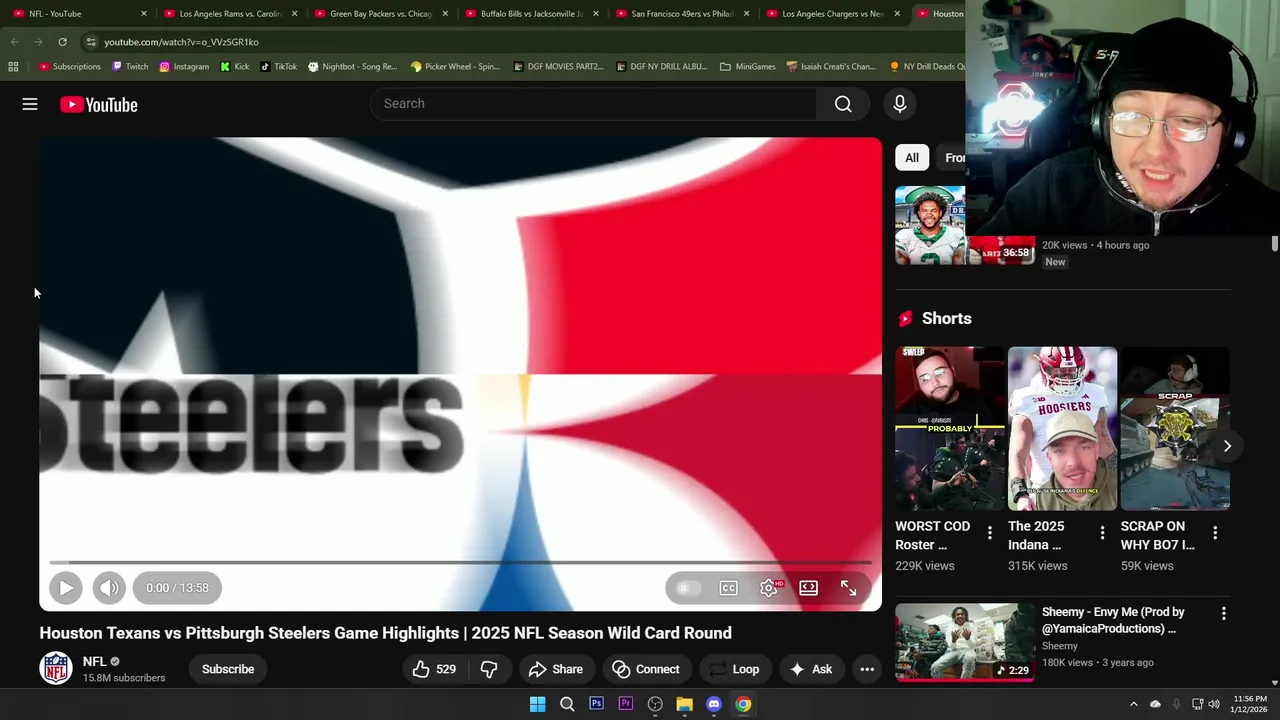Open The 2025 Indiana short thumbnail
This screenshot has height=720, width=1280.
click(1062, 428)
